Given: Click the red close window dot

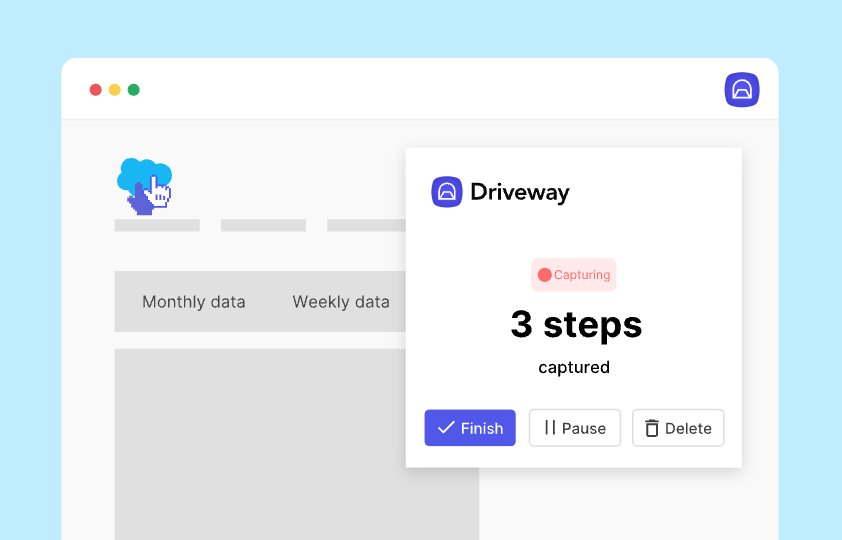Looking at the screenshot, I should [96, 90].
